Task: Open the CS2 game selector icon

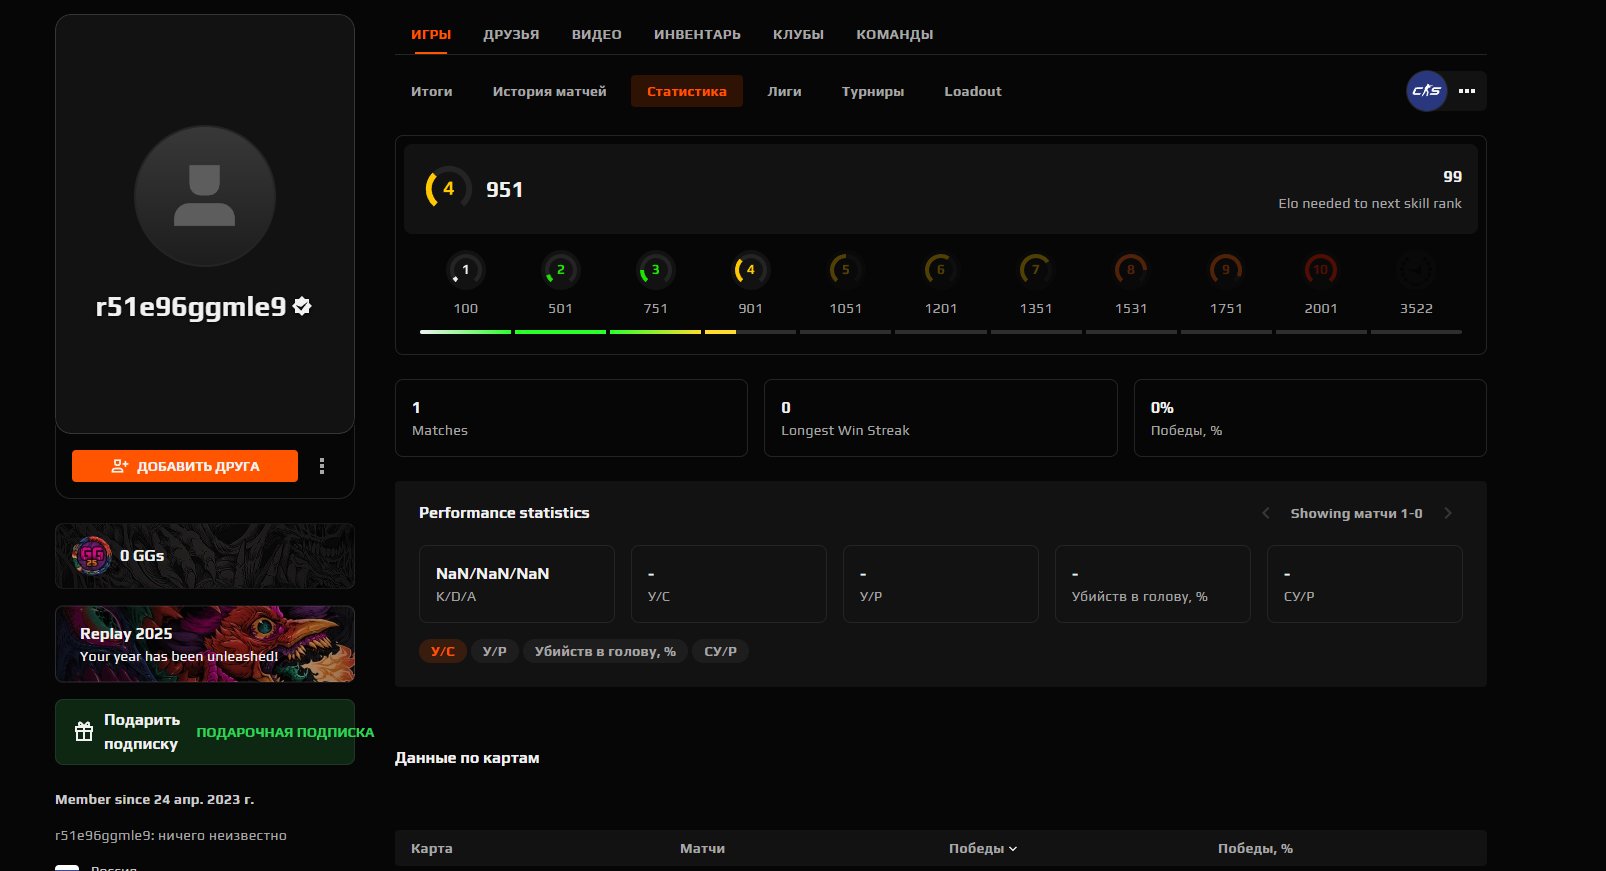Action: click(1427, 91)
